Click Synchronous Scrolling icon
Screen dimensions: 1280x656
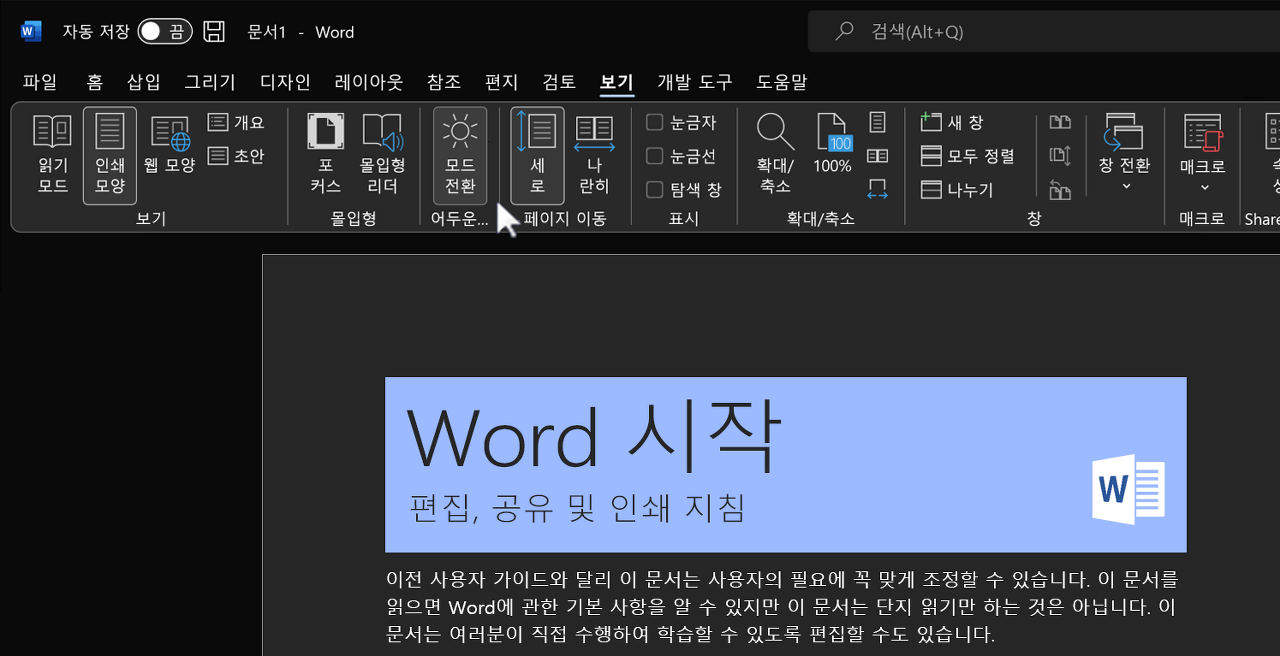click(x=1060, y=156)
